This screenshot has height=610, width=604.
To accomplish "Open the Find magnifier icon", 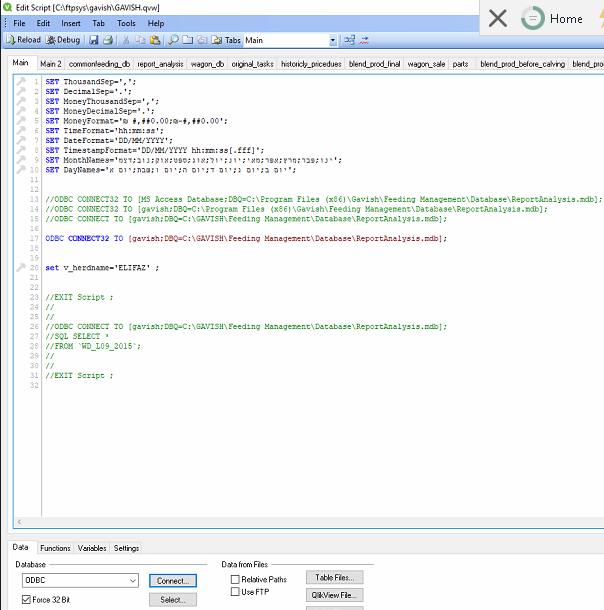I will pyautogui.click(x=173, y=40).
